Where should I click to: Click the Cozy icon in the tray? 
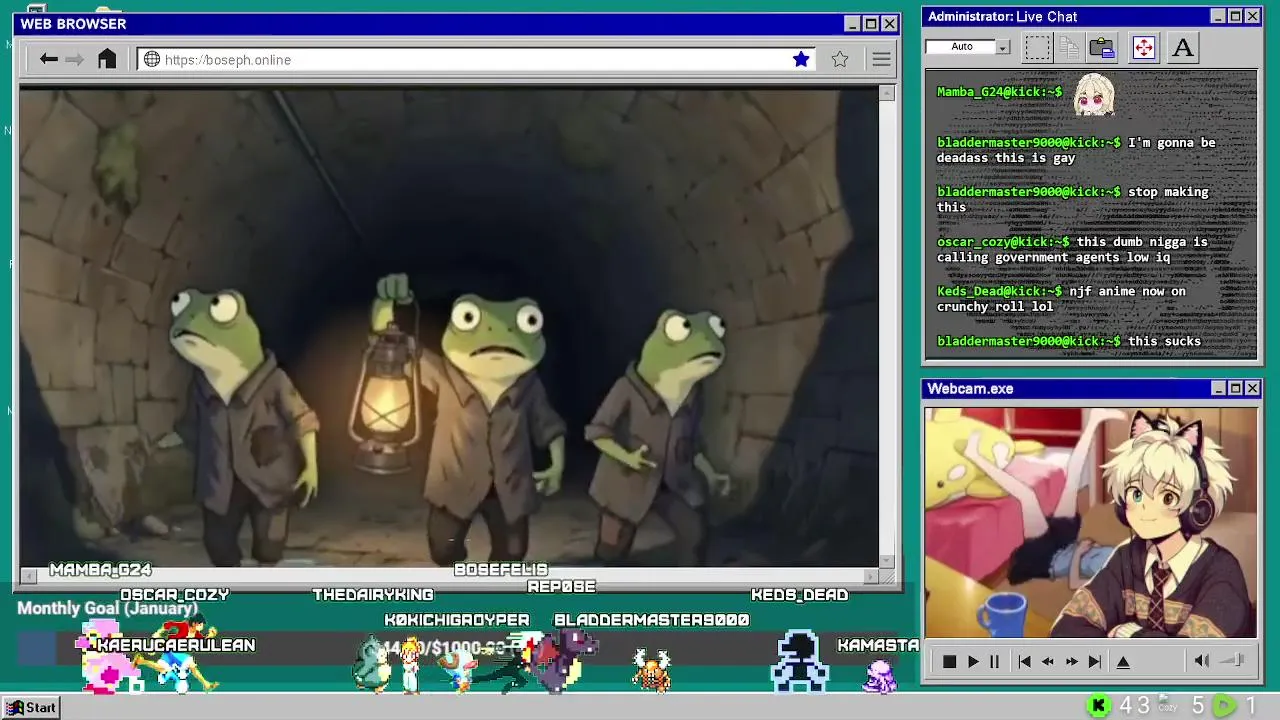coord(1166,704)
